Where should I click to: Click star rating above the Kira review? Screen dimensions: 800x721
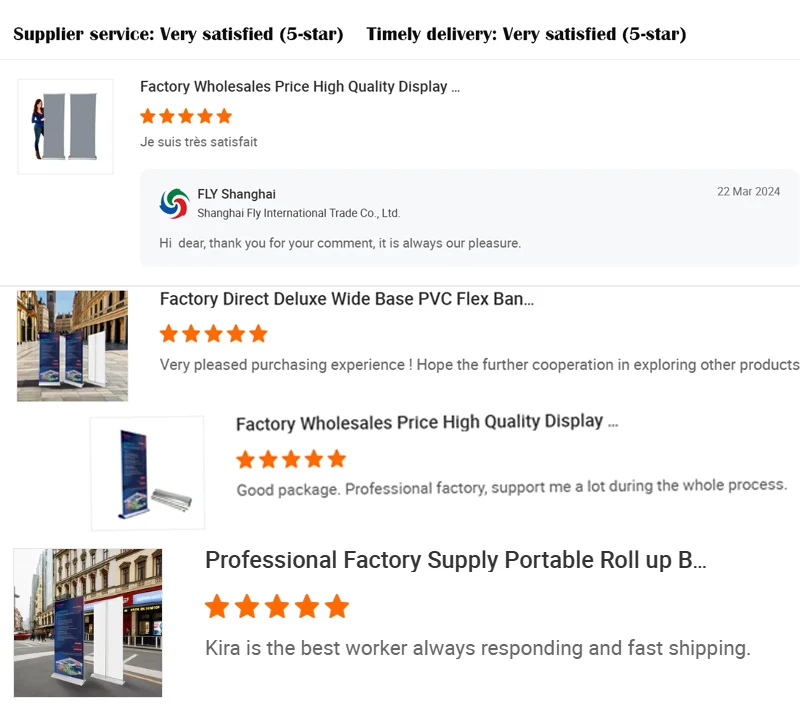[x=277, y=606]
